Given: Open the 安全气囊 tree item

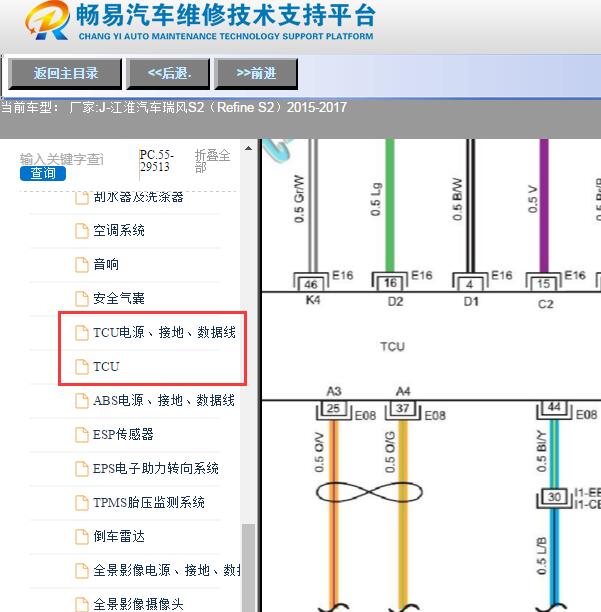Looking at the screenshot, I should 119,298.
